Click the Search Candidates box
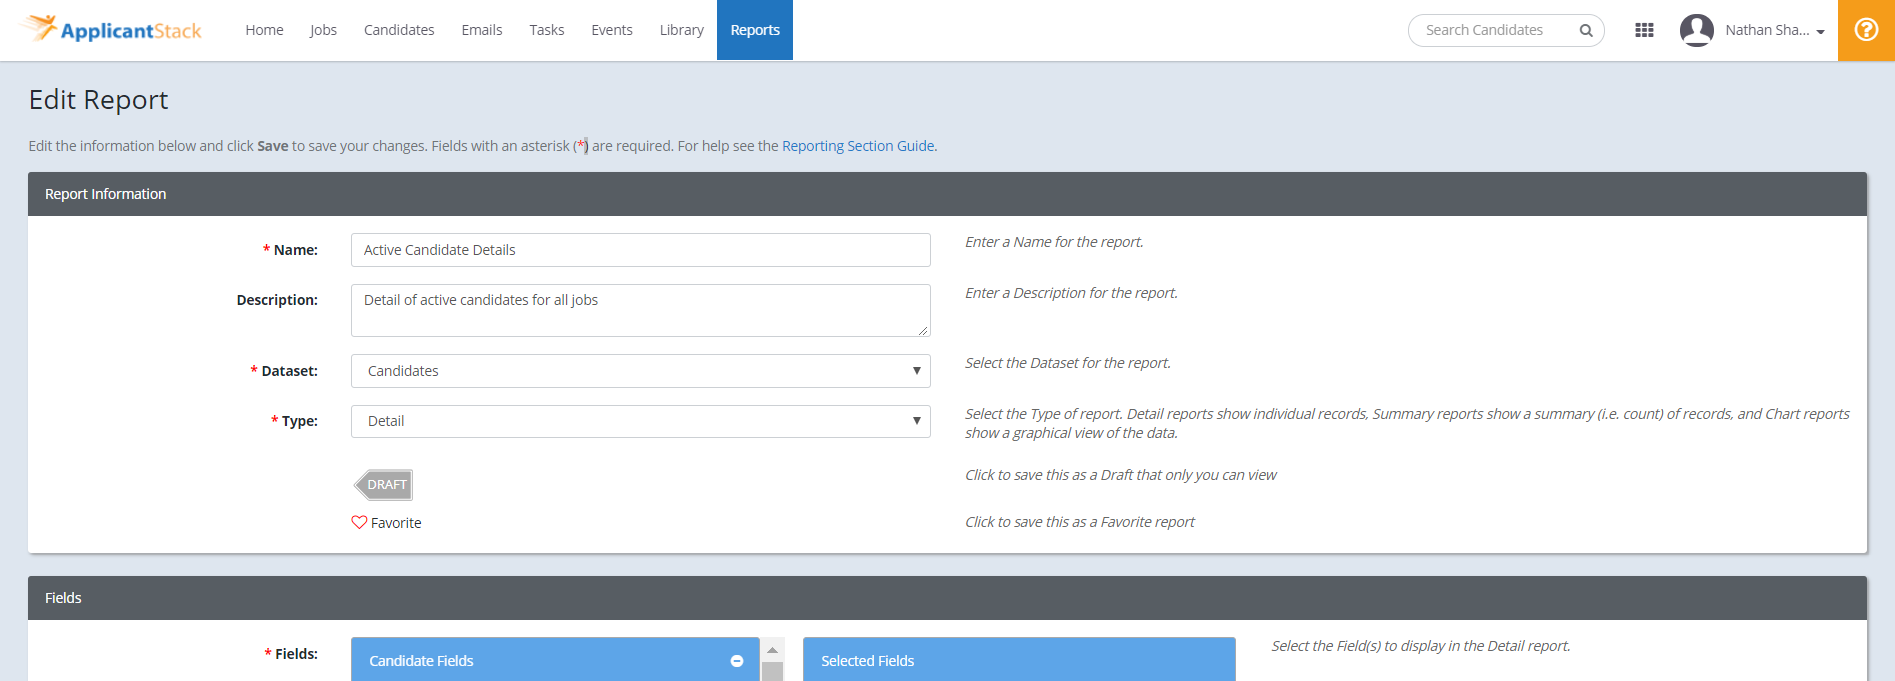1895x681 pixels. [1506, 30]
